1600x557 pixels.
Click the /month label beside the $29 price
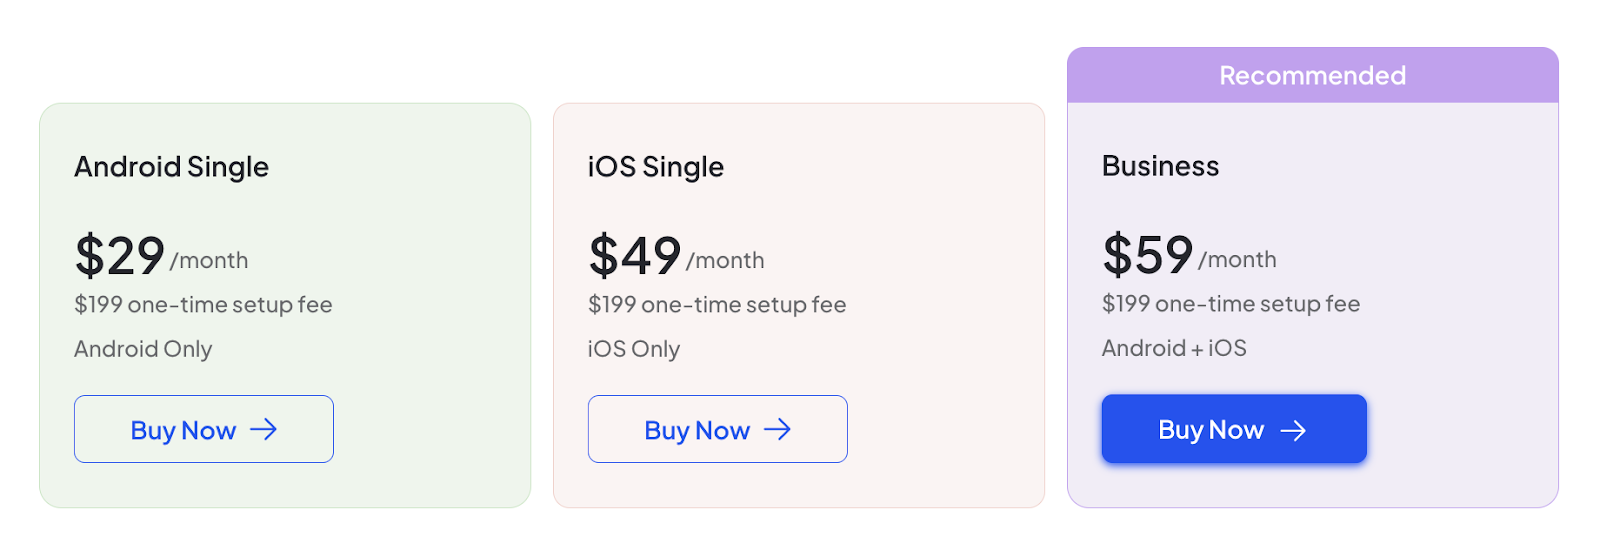(x=209, y=261)
